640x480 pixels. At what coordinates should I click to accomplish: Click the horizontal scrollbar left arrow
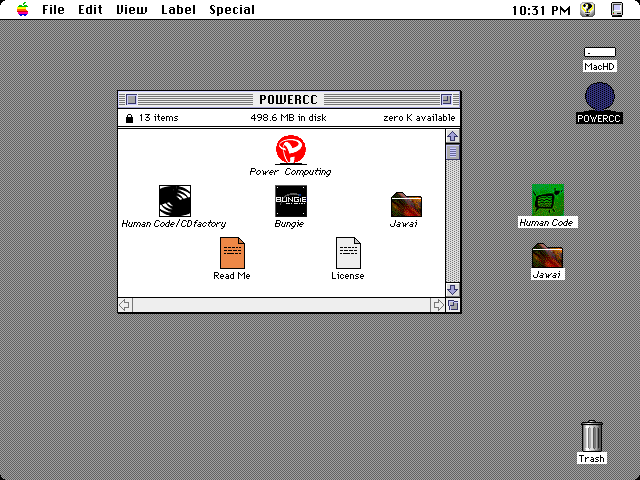click(x=125, y=305)
